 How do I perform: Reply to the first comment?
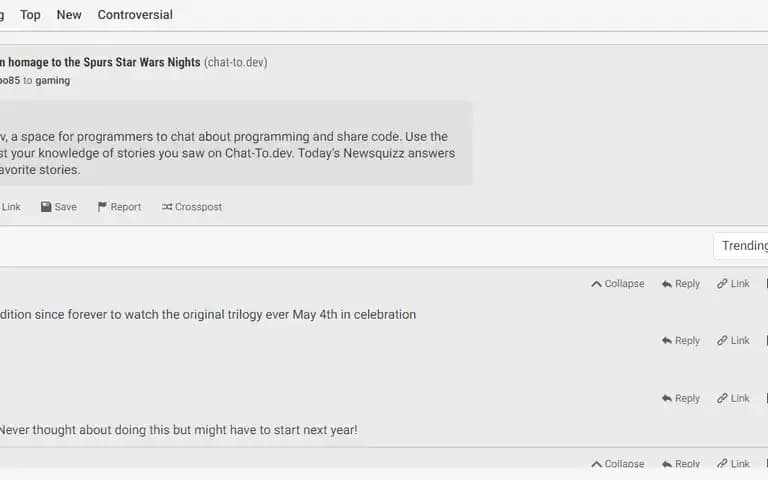[x=680, y=284]
